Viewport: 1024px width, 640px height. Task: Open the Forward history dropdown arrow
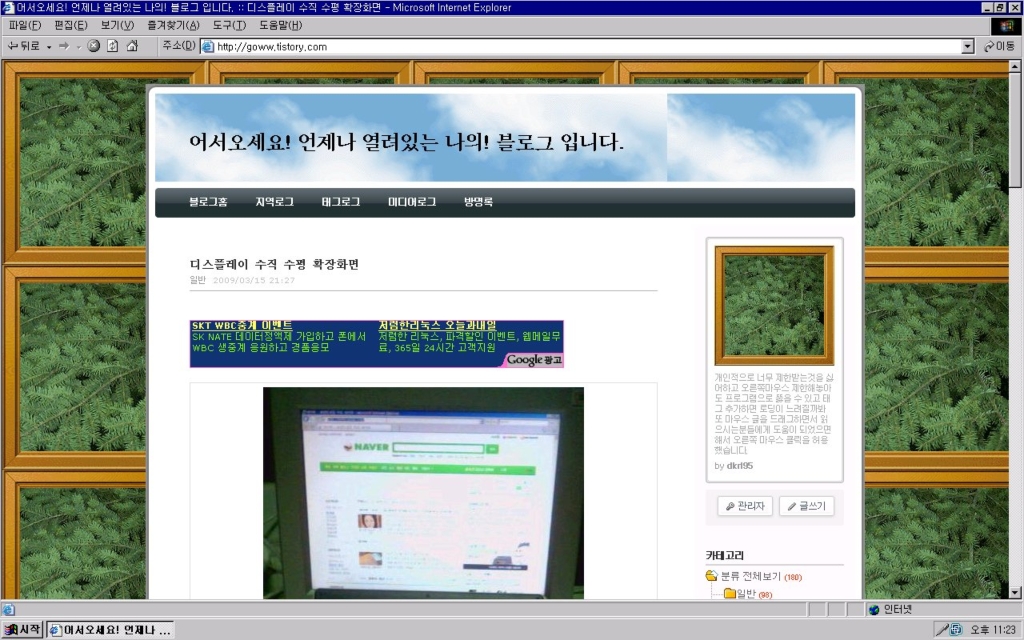pos(78,47)
